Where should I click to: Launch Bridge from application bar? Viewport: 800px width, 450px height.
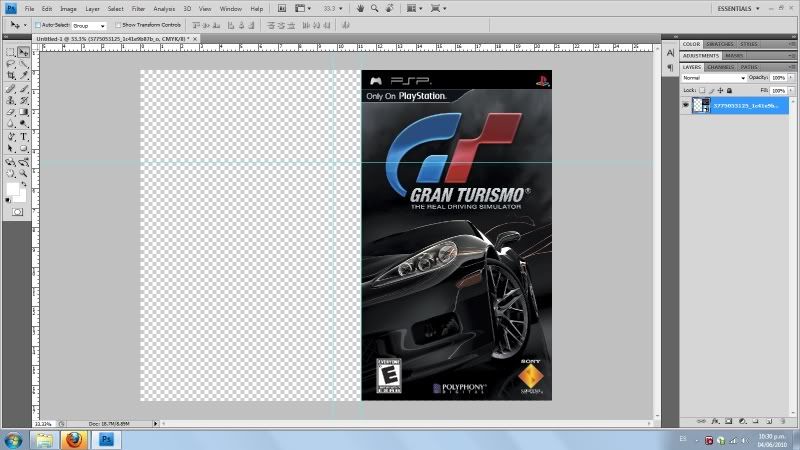point(282,8)
